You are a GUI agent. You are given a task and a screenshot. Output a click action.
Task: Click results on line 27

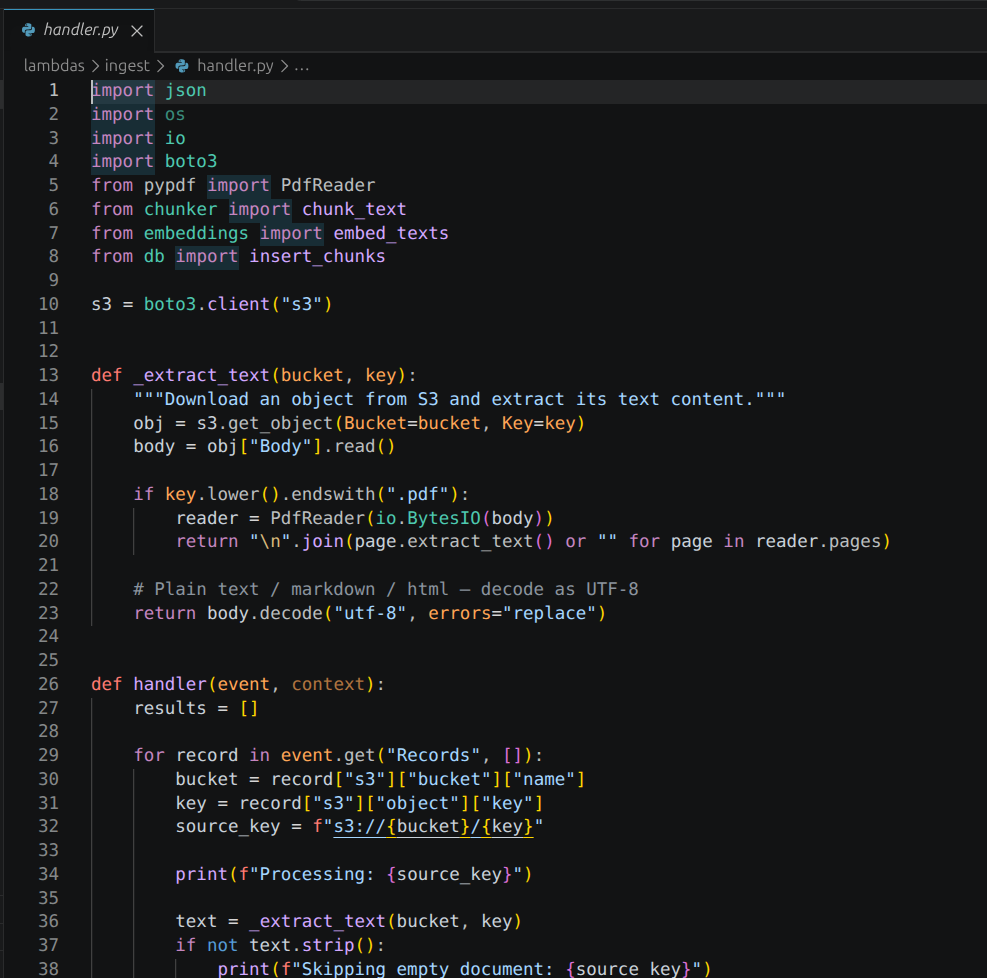pos(170,709)
